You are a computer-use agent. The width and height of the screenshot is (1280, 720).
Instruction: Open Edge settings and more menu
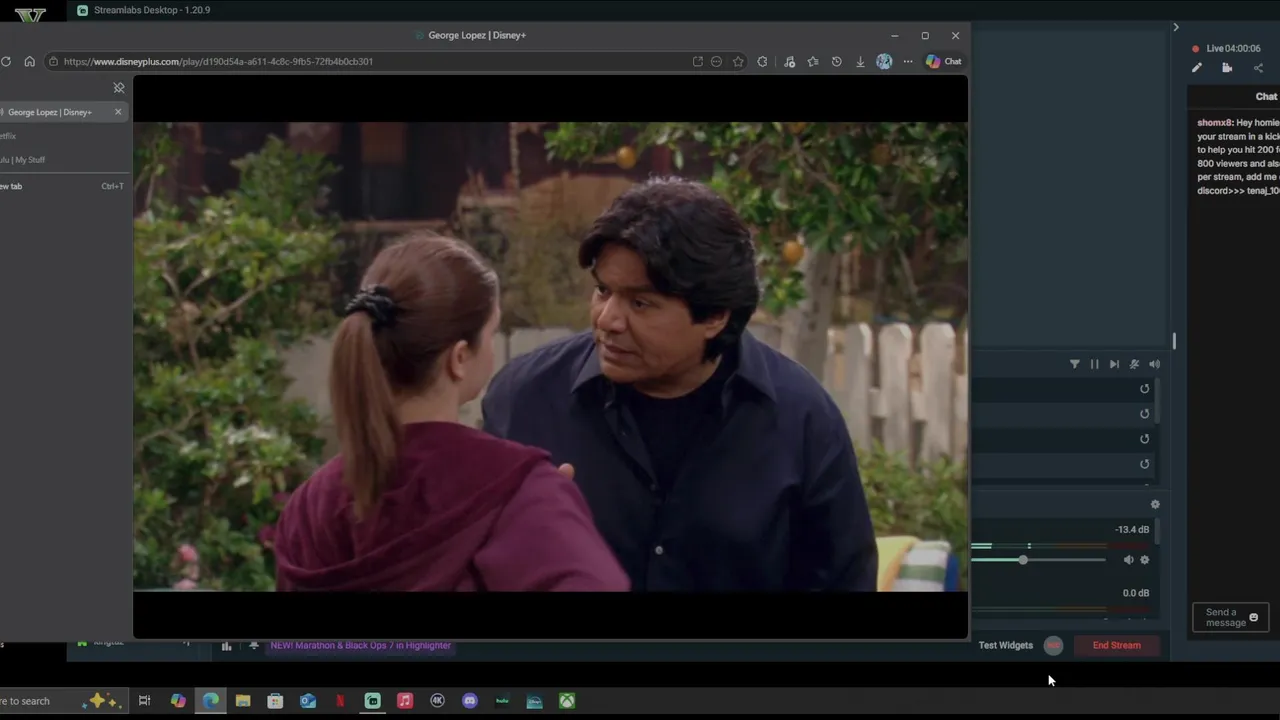click(908, 61)
